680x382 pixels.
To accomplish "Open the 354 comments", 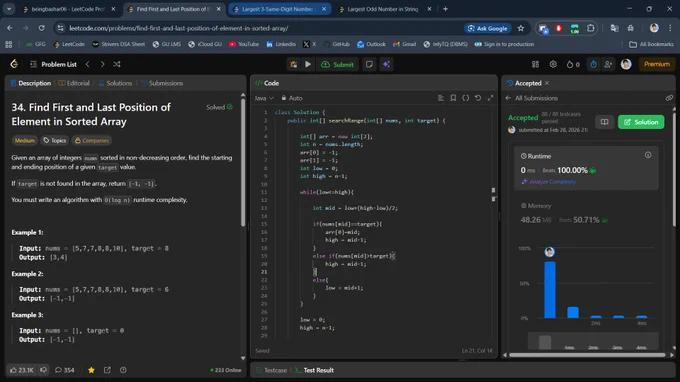I will click(x=65, y=370).
